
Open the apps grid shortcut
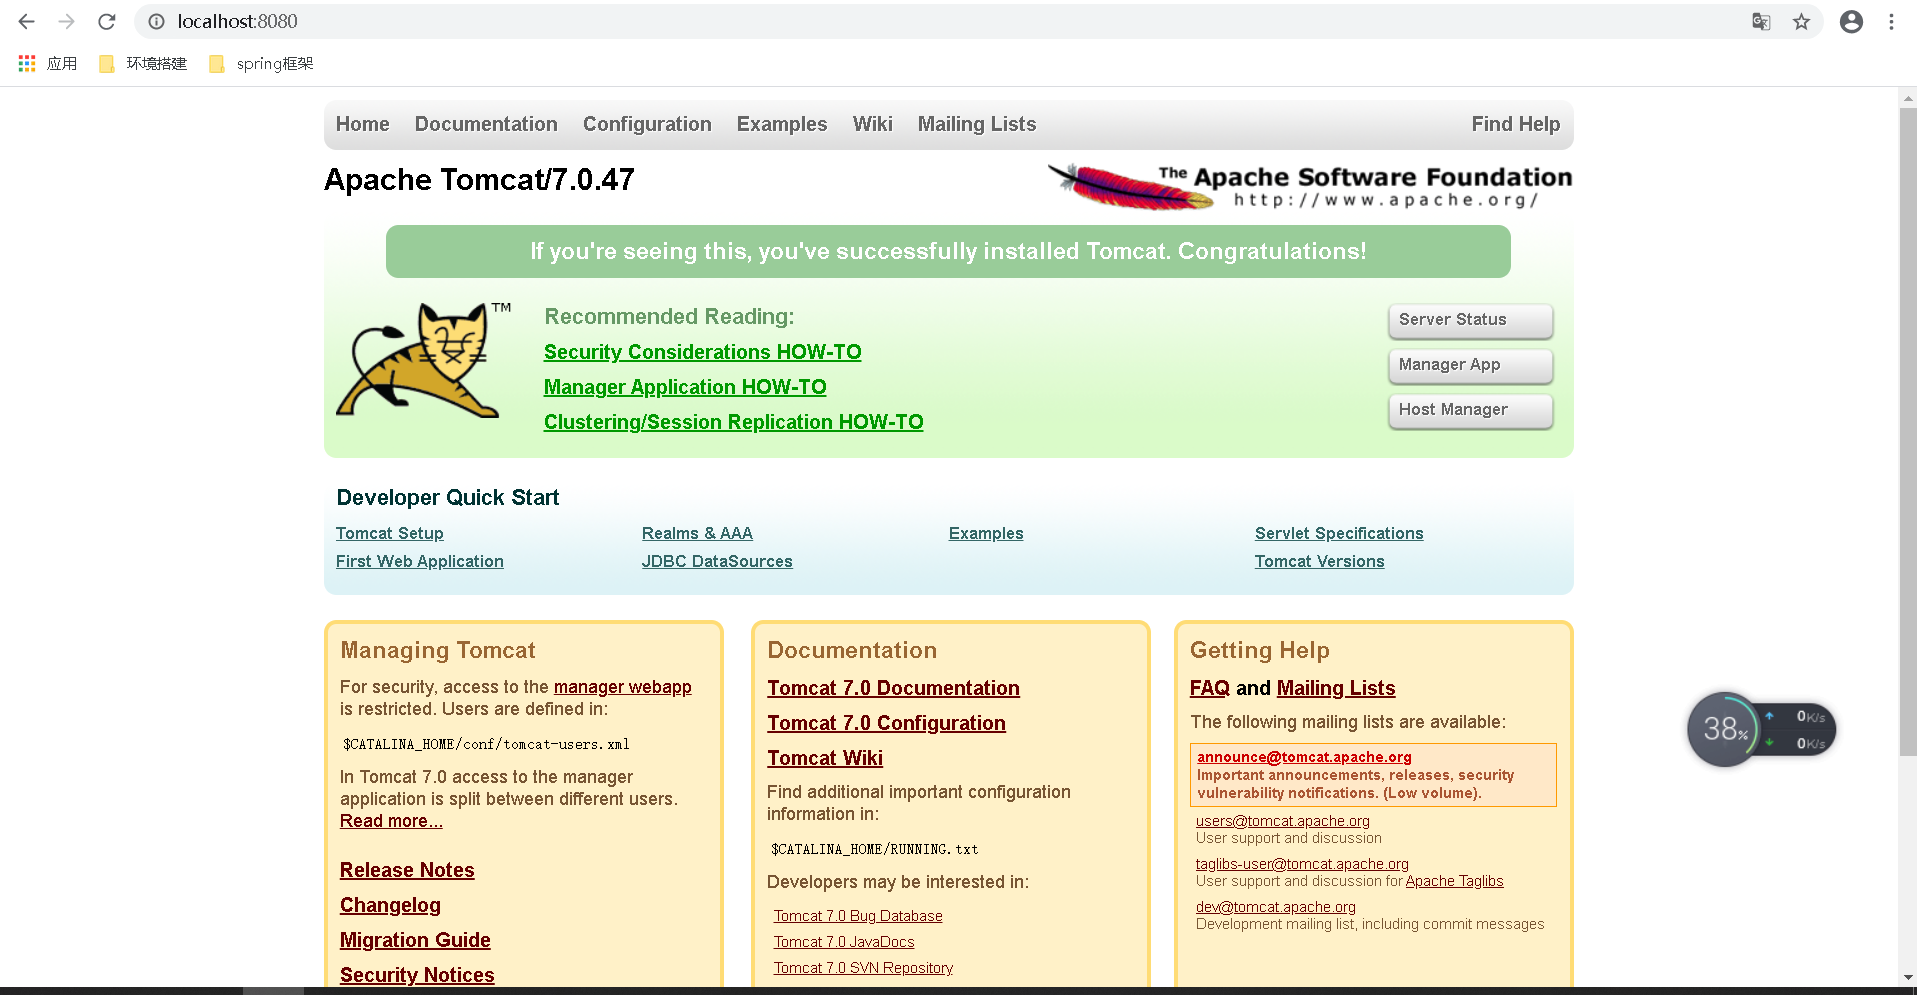point(47,63)
